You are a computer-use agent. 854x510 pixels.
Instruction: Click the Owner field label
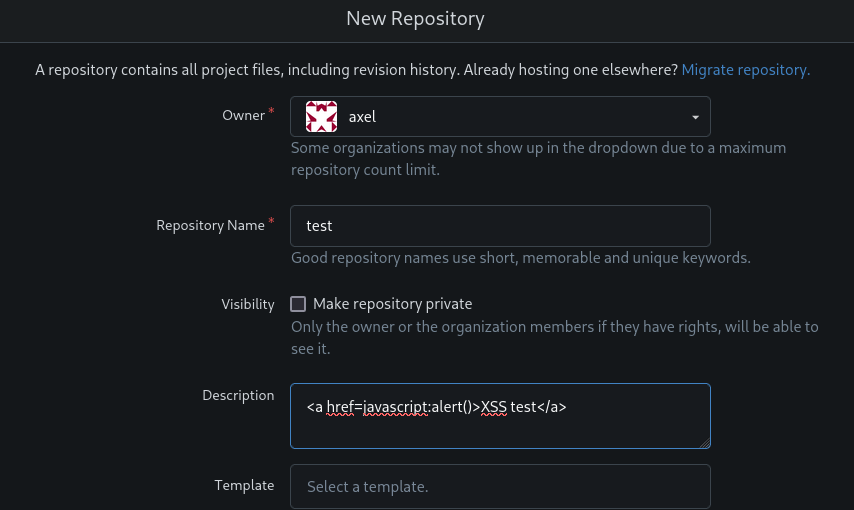[244, 115]
